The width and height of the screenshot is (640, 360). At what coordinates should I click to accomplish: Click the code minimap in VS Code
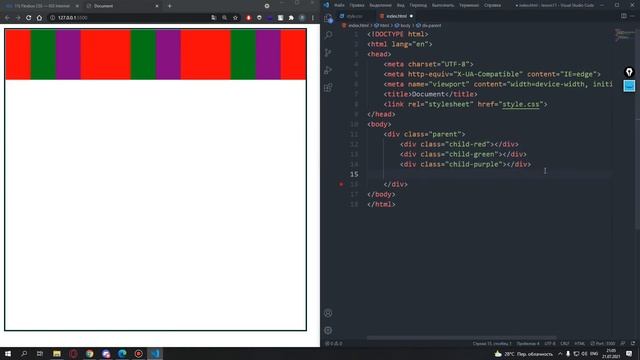pyautogui.click(x=624, y=35)
